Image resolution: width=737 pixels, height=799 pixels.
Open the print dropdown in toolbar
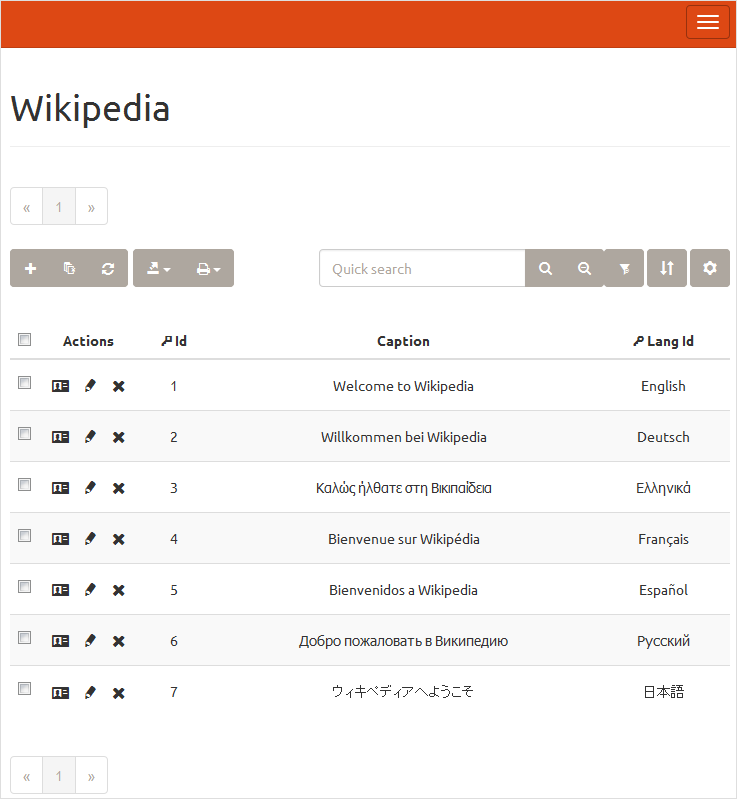coord(208,268)
